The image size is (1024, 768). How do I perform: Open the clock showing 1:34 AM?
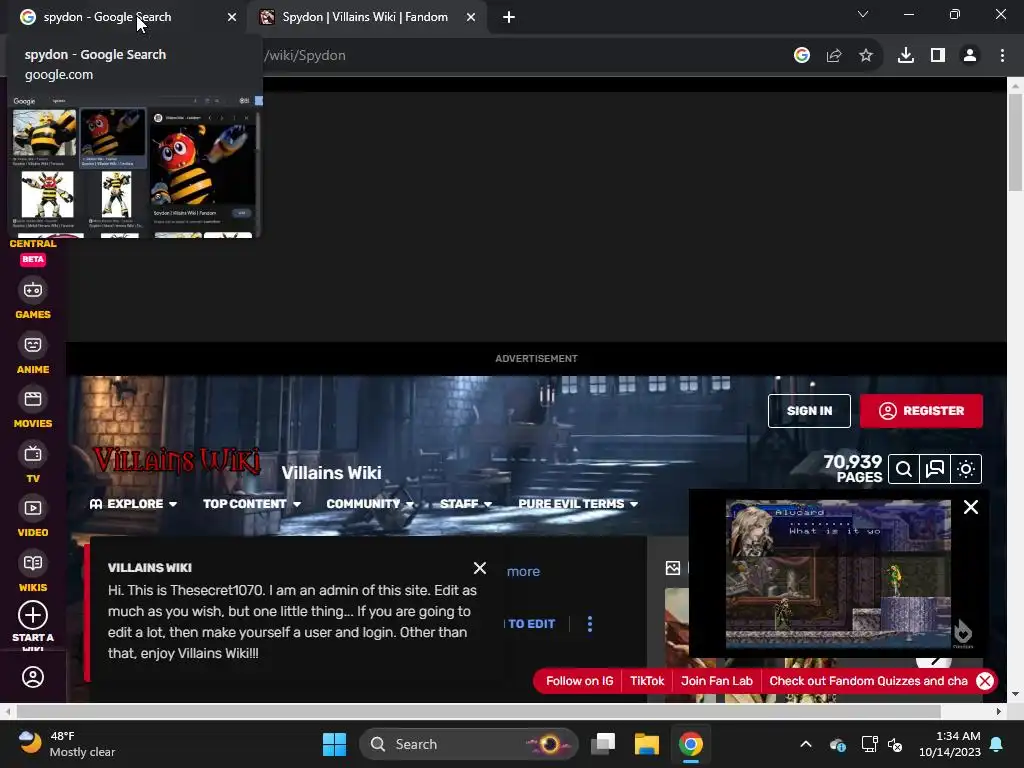[x=950, y=744]
